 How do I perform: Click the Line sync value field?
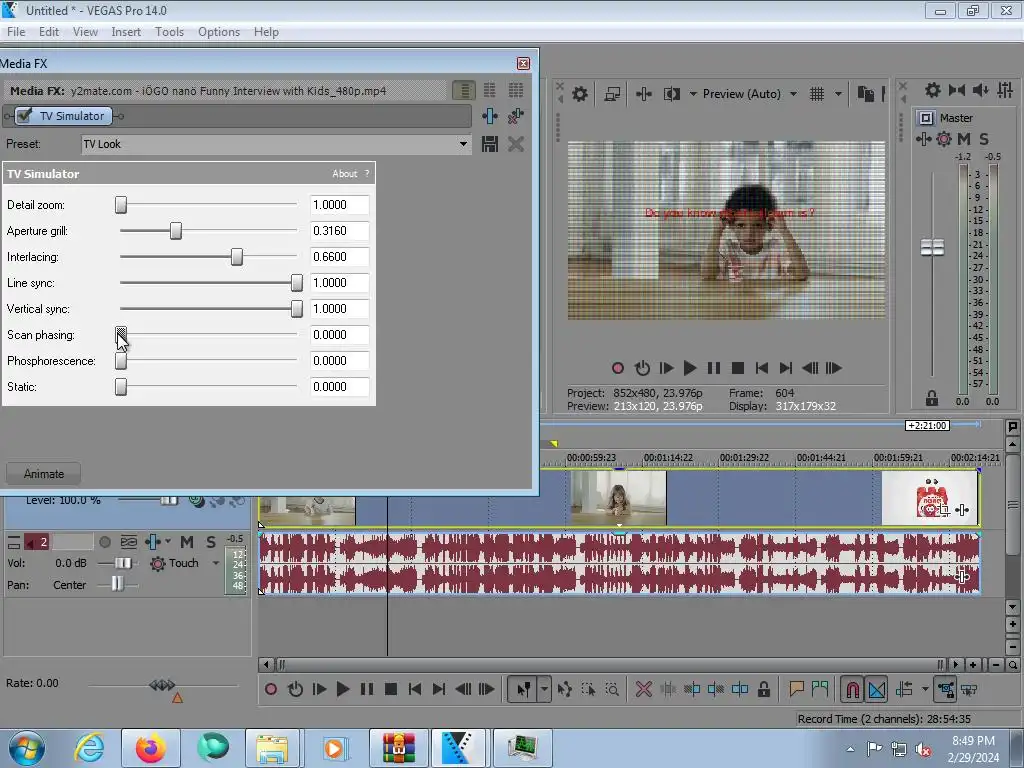click(340, 283)
